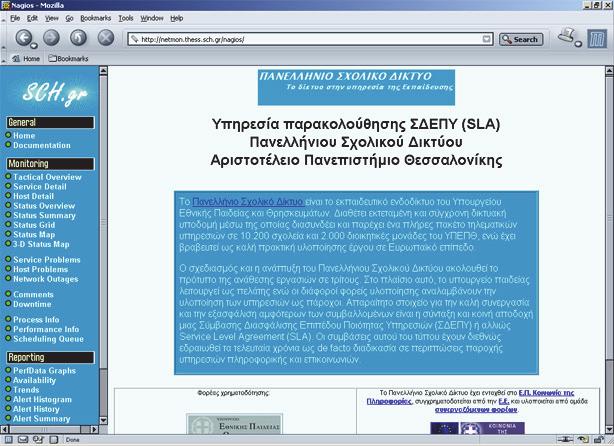
Task: Open Alert Summary
Action: [42, 419]
